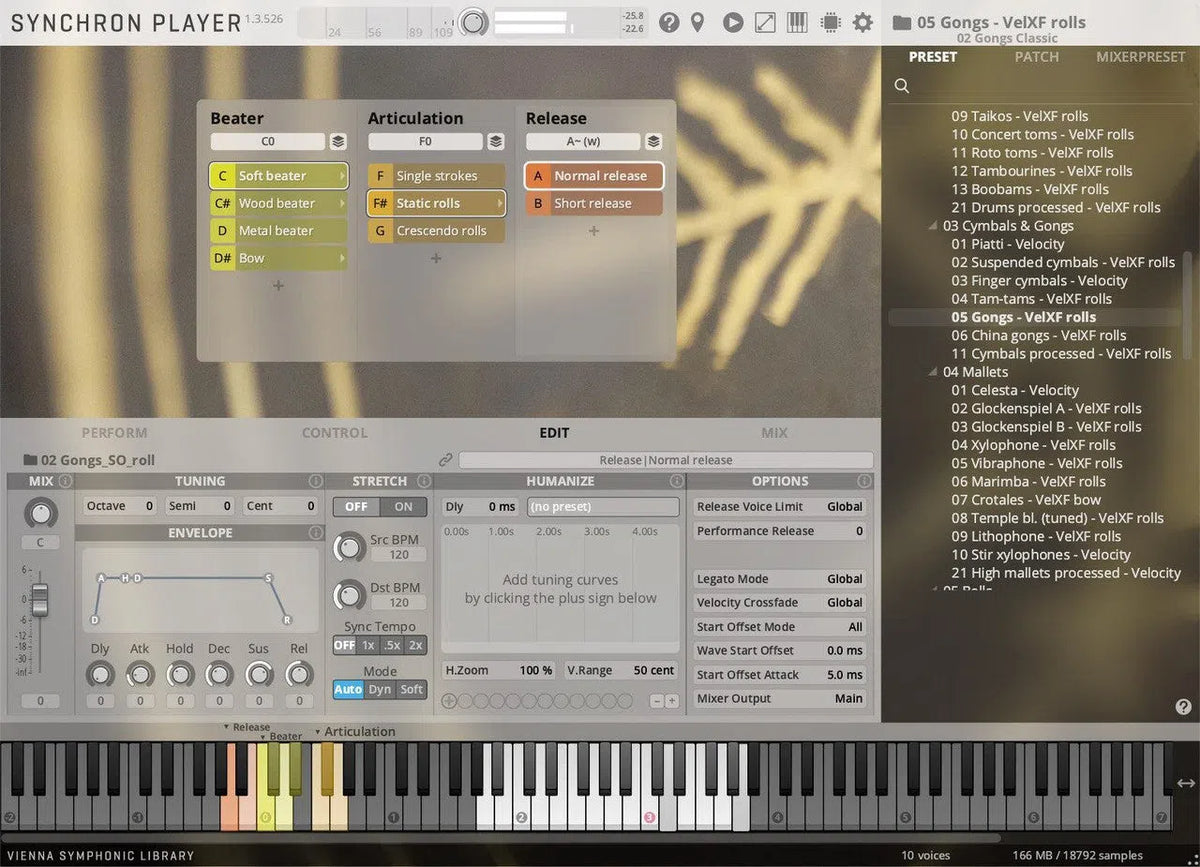Click the Beater dimension layers icon
Viewport: 1200px width, 867px height.
coord(338,142)
